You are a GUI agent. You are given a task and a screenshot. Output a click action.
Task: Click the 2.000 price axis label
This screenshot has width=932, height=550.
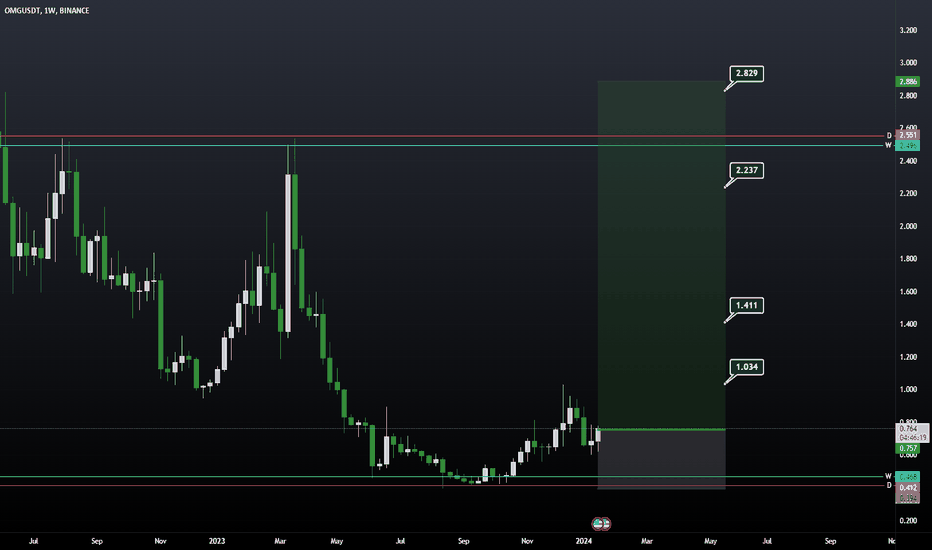click(x=908, y=227)
